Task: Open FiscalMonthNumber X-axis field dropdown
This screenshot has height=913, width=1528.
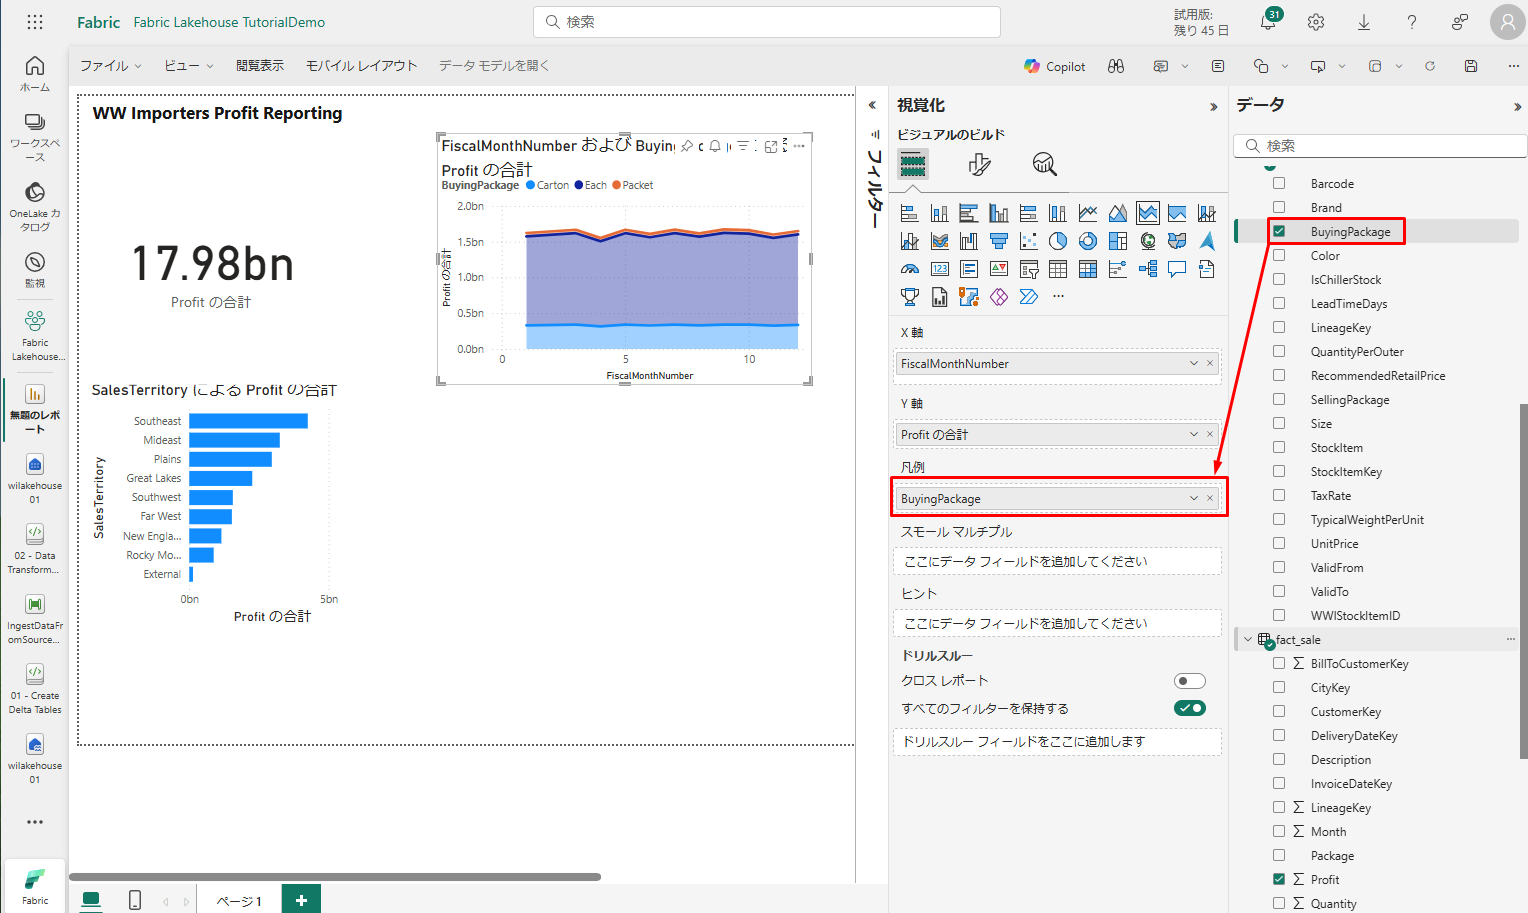Action: 1193,364
